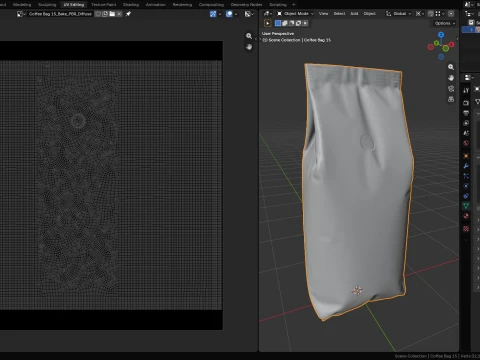Image resolution: width=480 pixels, height=360 pixels.
Task: Open the Compositing workspace tab
Action: 211,5
